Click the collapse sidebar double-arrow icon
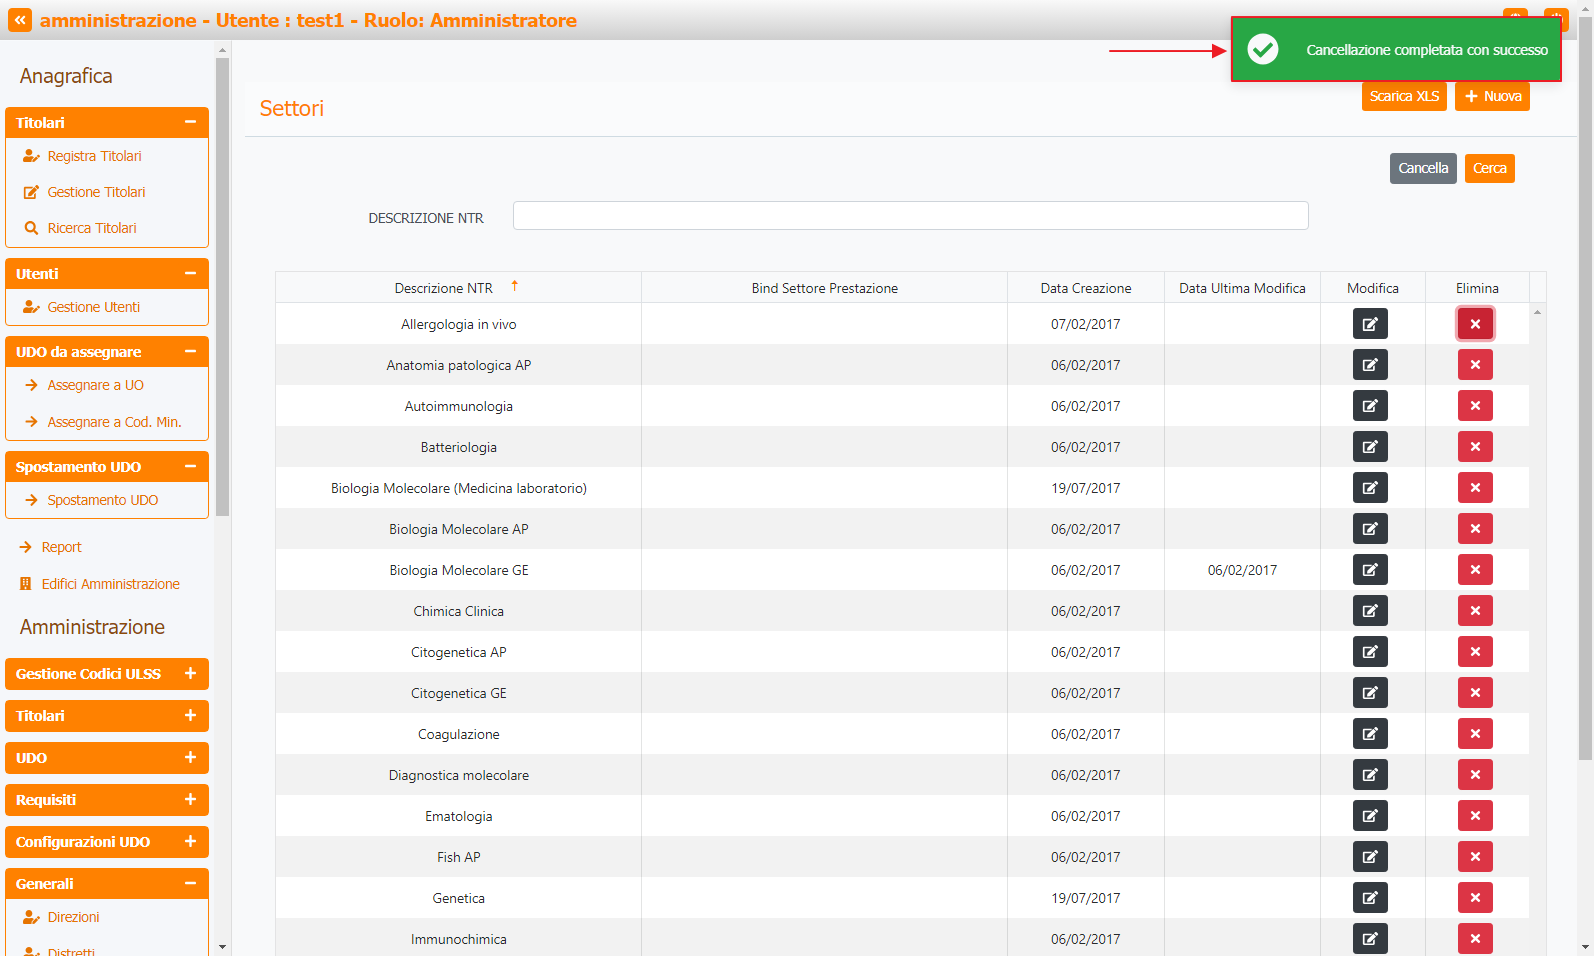This screenshot has width=1594, height=956. pos(20,20)
